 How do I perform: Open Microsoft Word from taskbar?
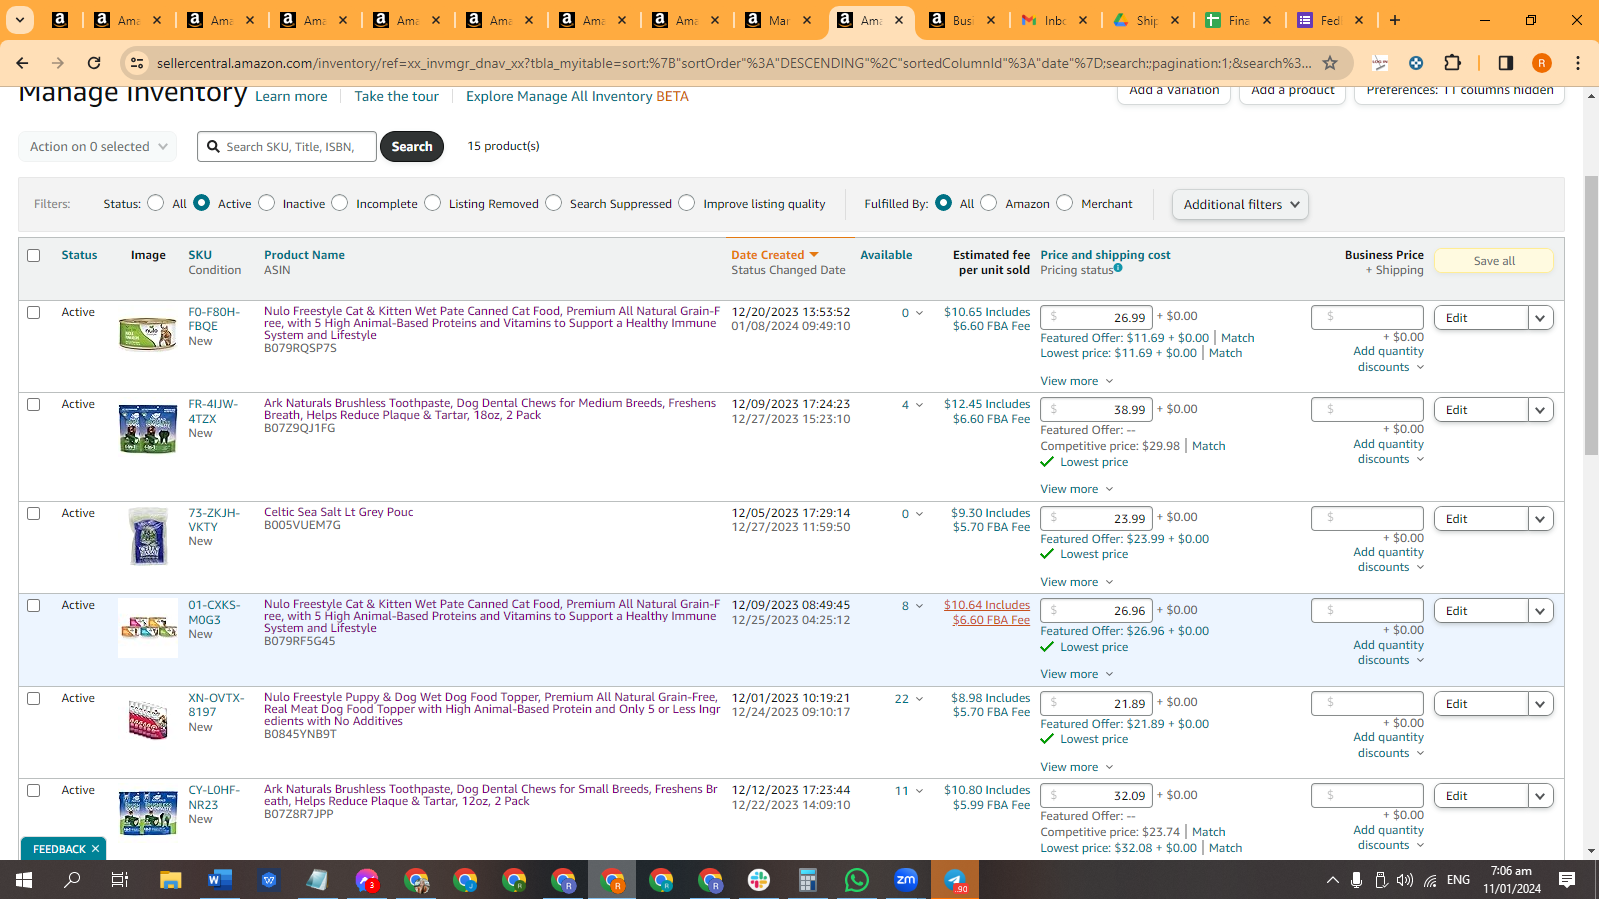point(219,880)
